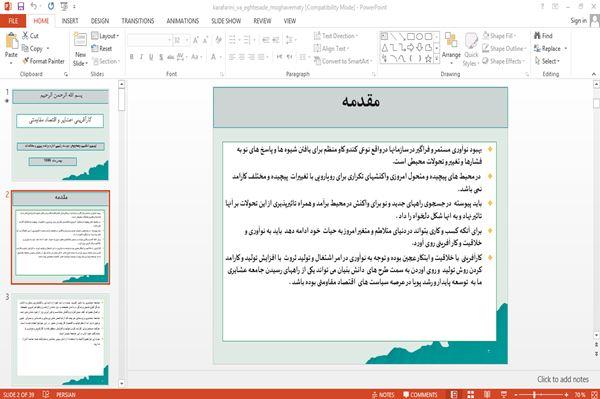600x399 pixels.
Task: Click the zoom in plus button
Action: (x=566, y=394)
